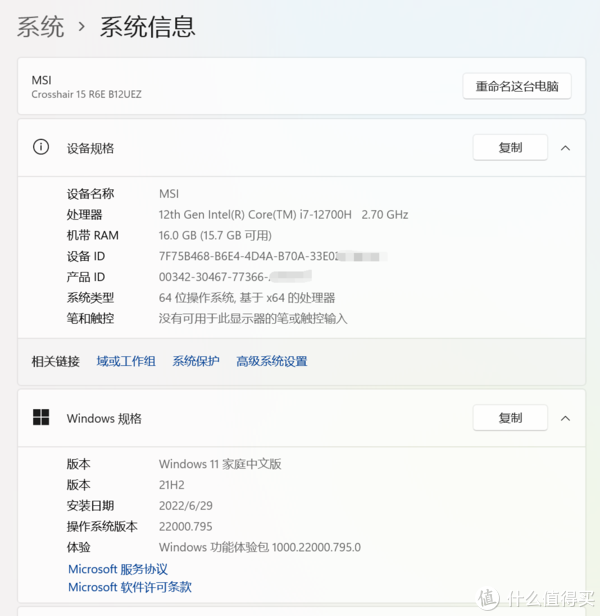The width and height of the screenshot is (600, 616).
Task: Click the 安装日期 label
Action: (90, 506)
